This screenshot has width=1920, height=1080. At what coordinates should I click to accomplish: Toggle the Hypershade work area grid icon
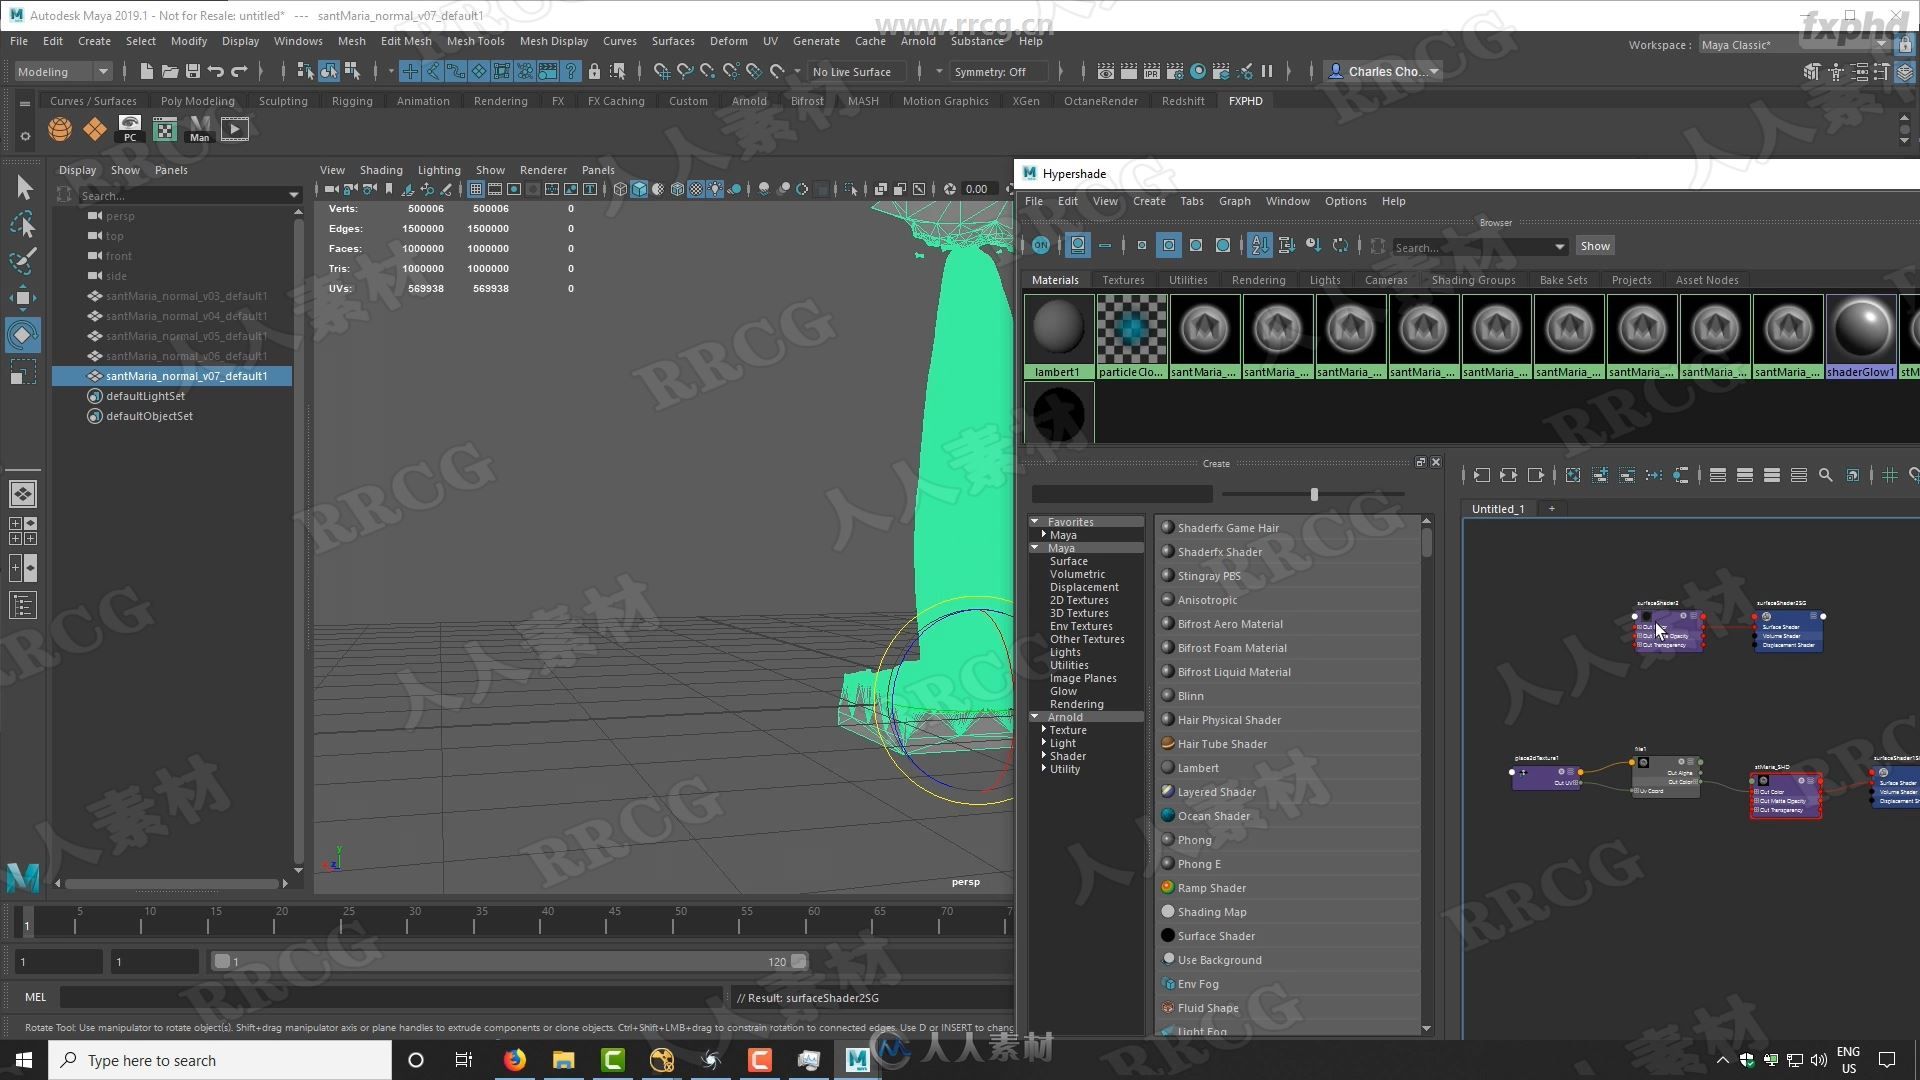[1889, 475]
